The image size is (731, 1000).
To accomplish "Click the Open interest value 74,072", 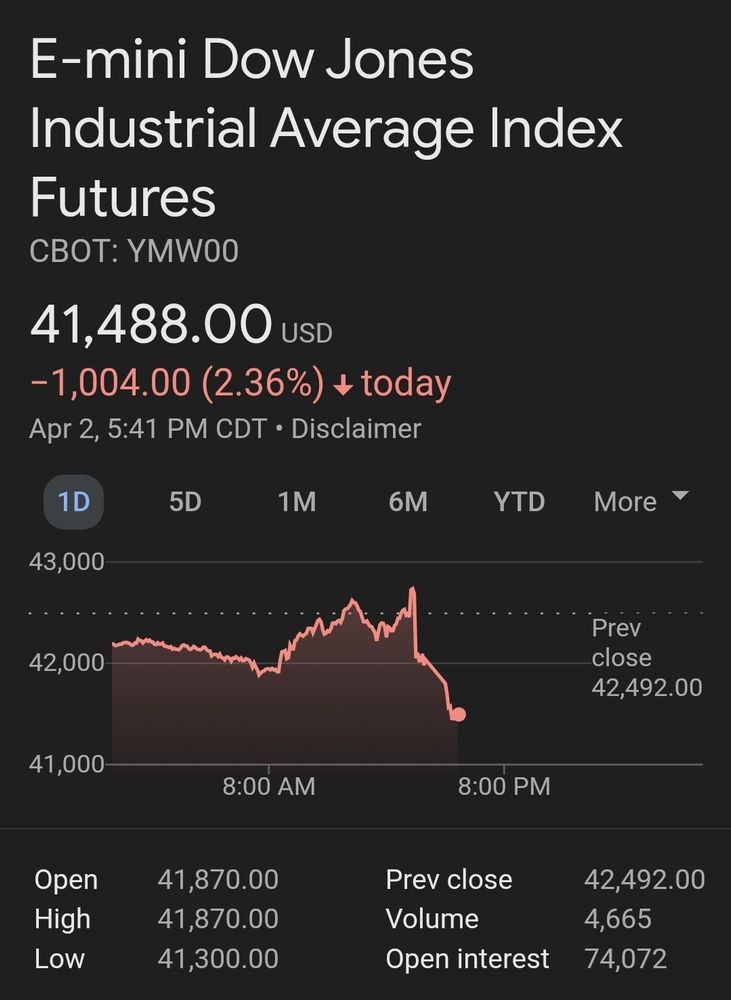I will [625, 959].
